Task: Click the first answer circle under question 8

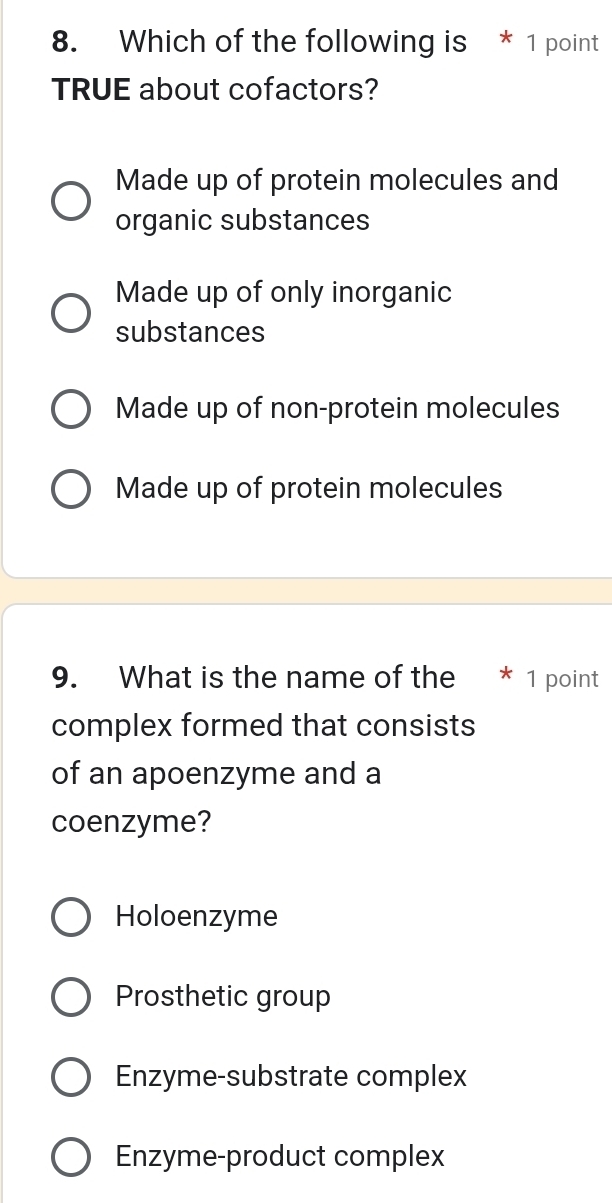Action: point(70,200)
